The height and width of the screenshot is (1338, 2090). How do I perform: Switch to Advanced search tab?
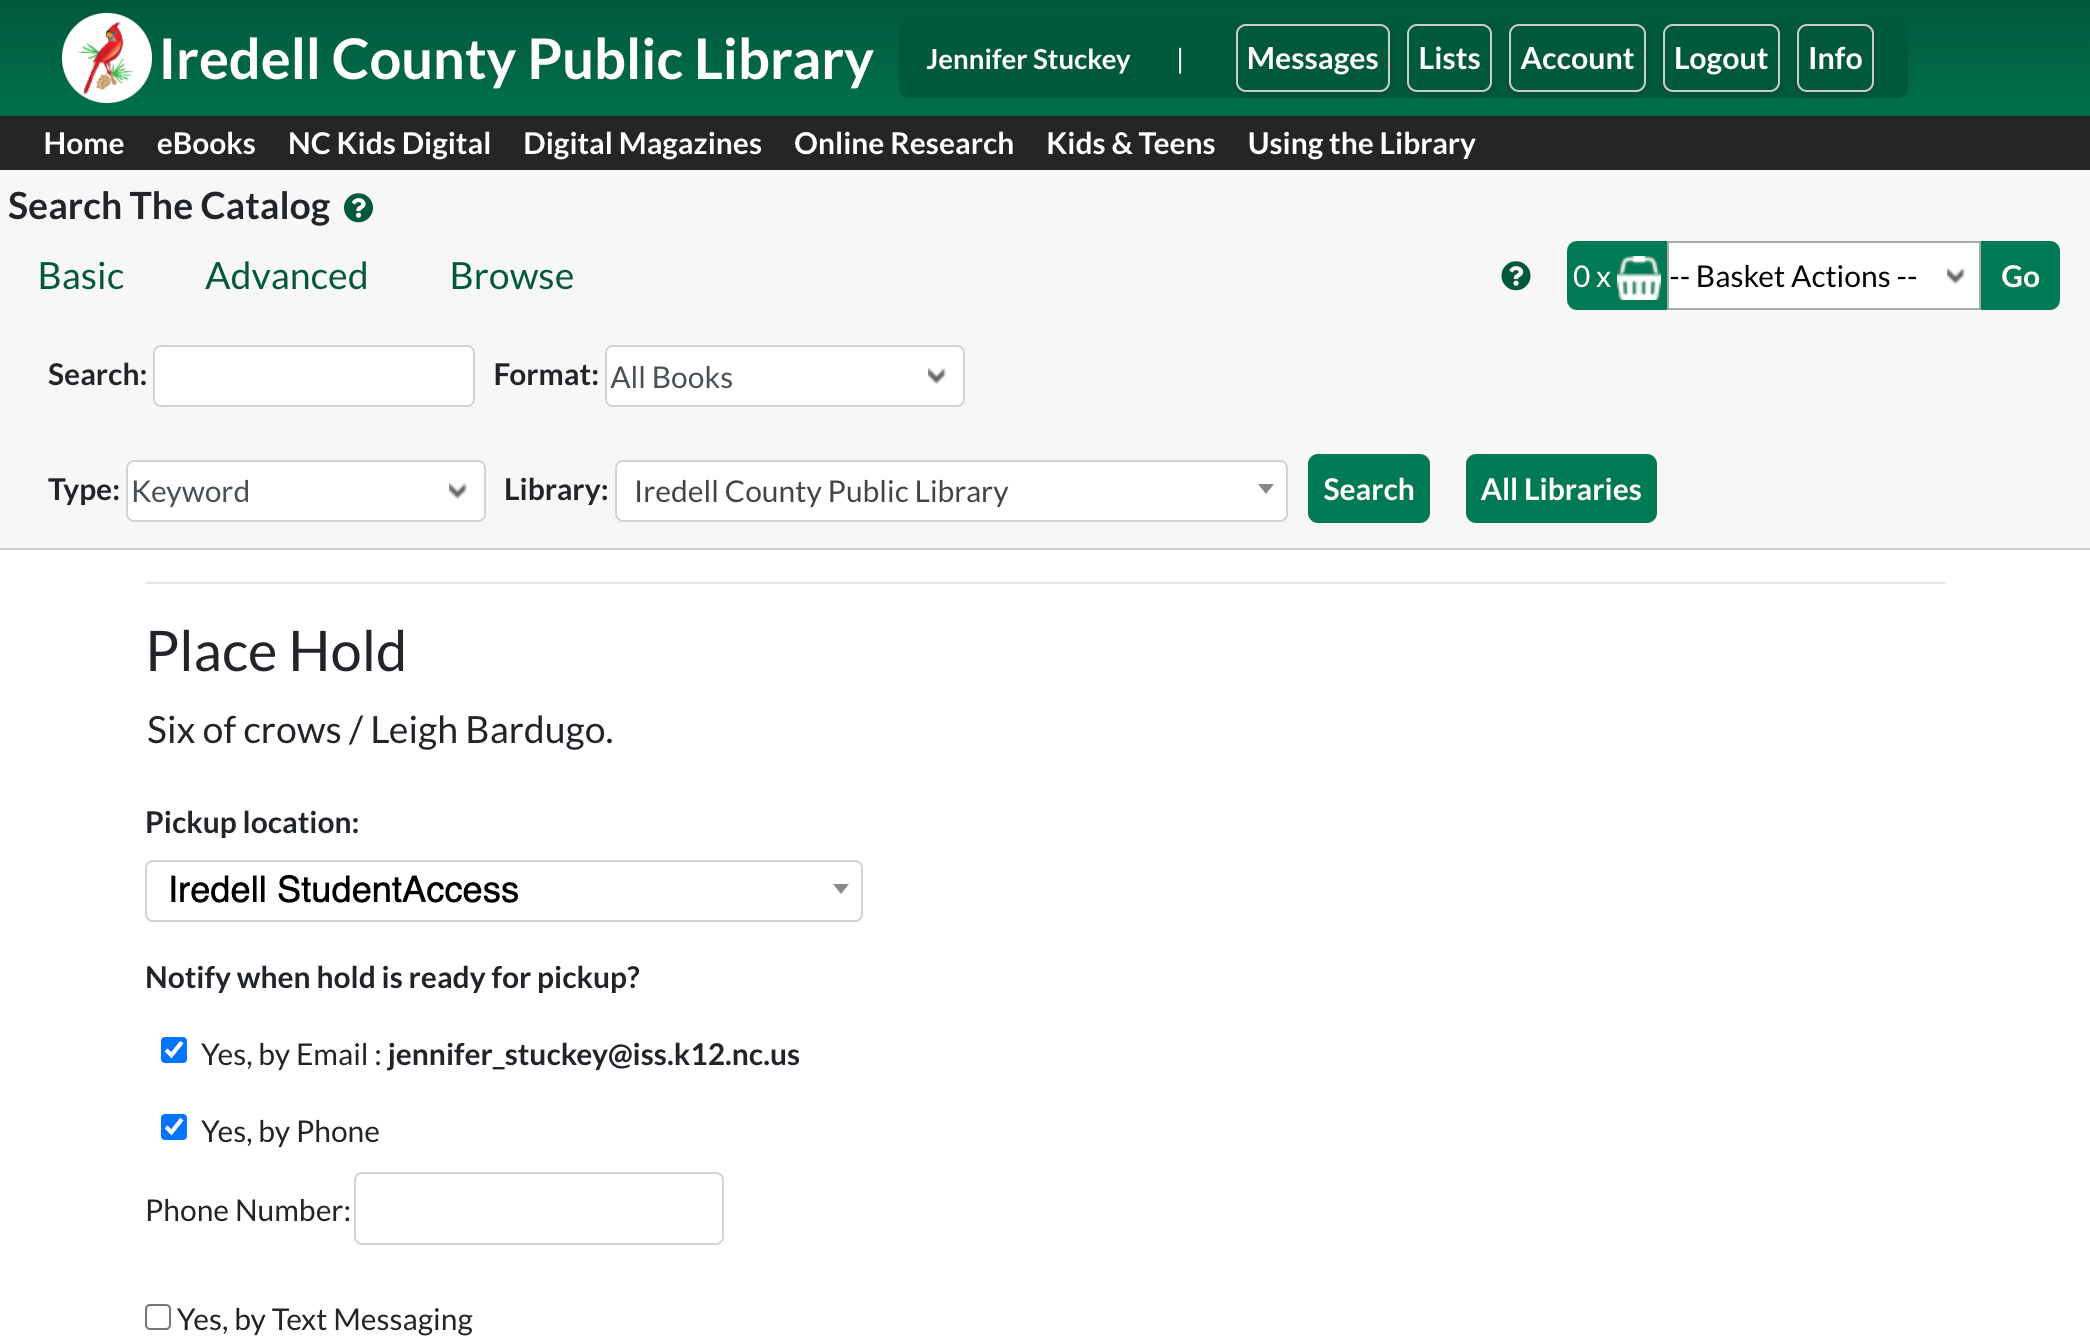(x=287, y=276)
